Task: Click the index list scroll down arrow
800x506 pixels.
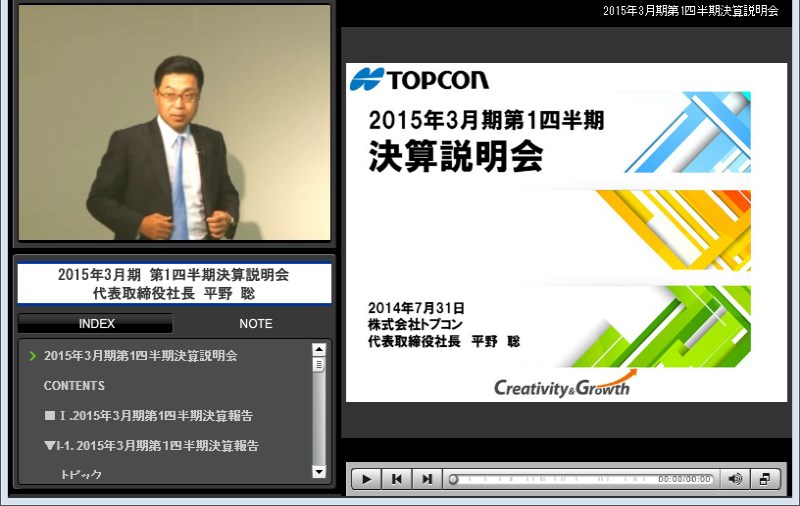Action: coord(319,471)
